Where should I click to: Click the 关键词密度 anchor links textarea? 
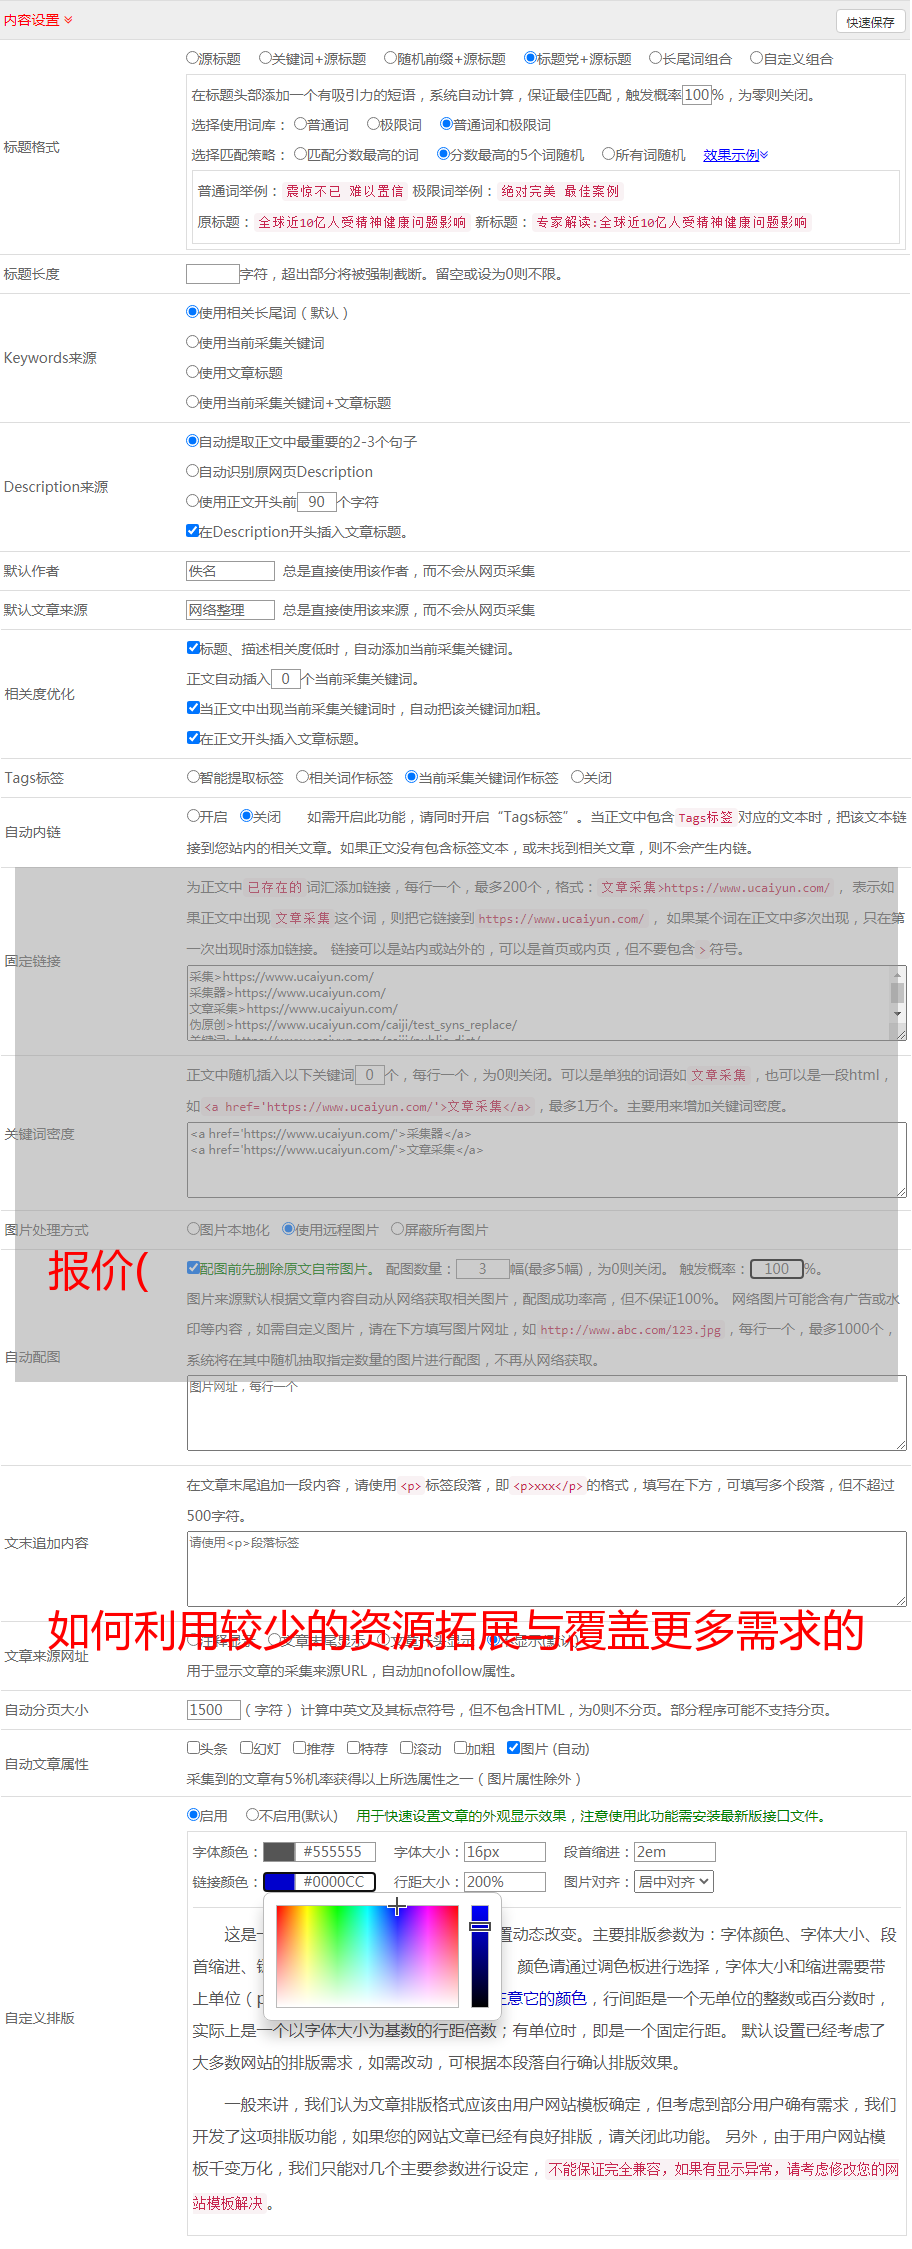tap(546, 1160)
